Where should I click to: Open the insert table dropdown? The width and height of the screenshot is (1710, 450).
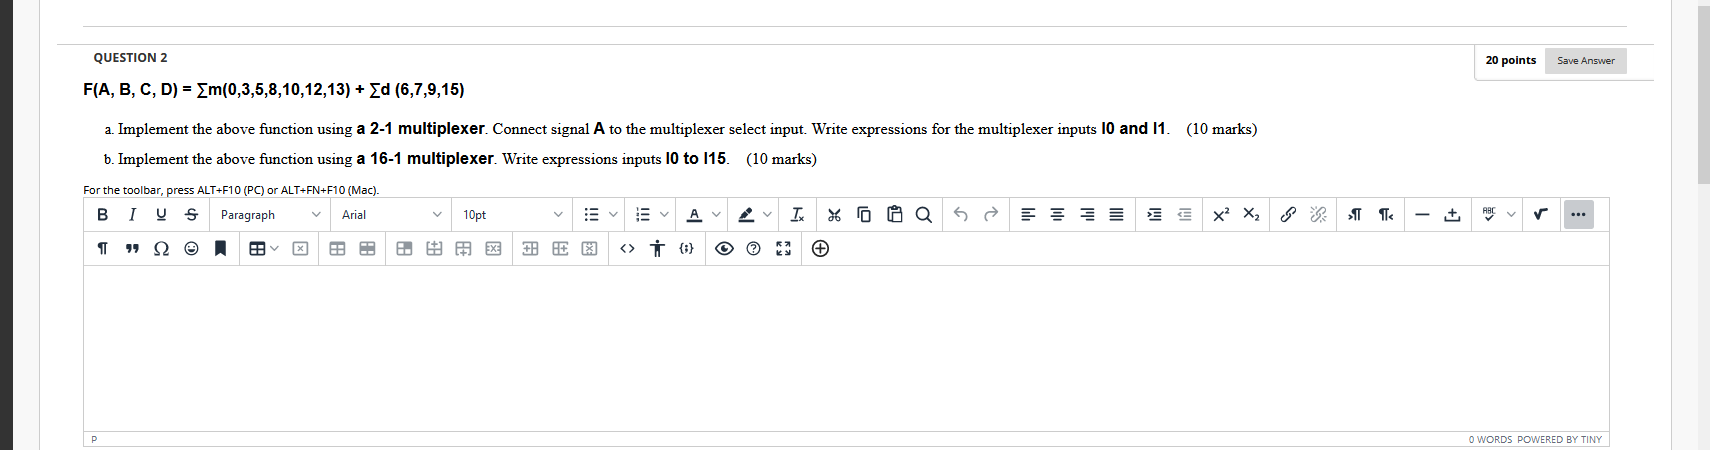tap(263, 248)
